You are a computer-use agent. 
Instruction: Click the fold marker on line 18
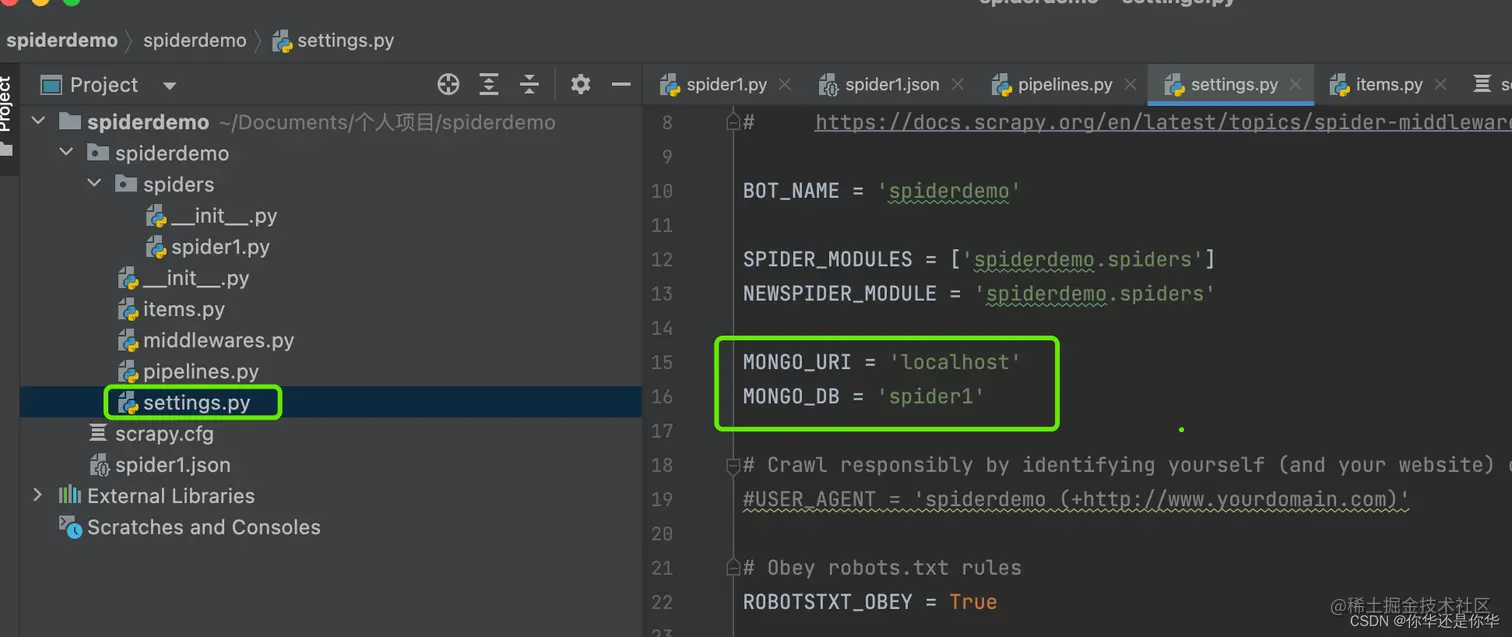click(733, 465)
